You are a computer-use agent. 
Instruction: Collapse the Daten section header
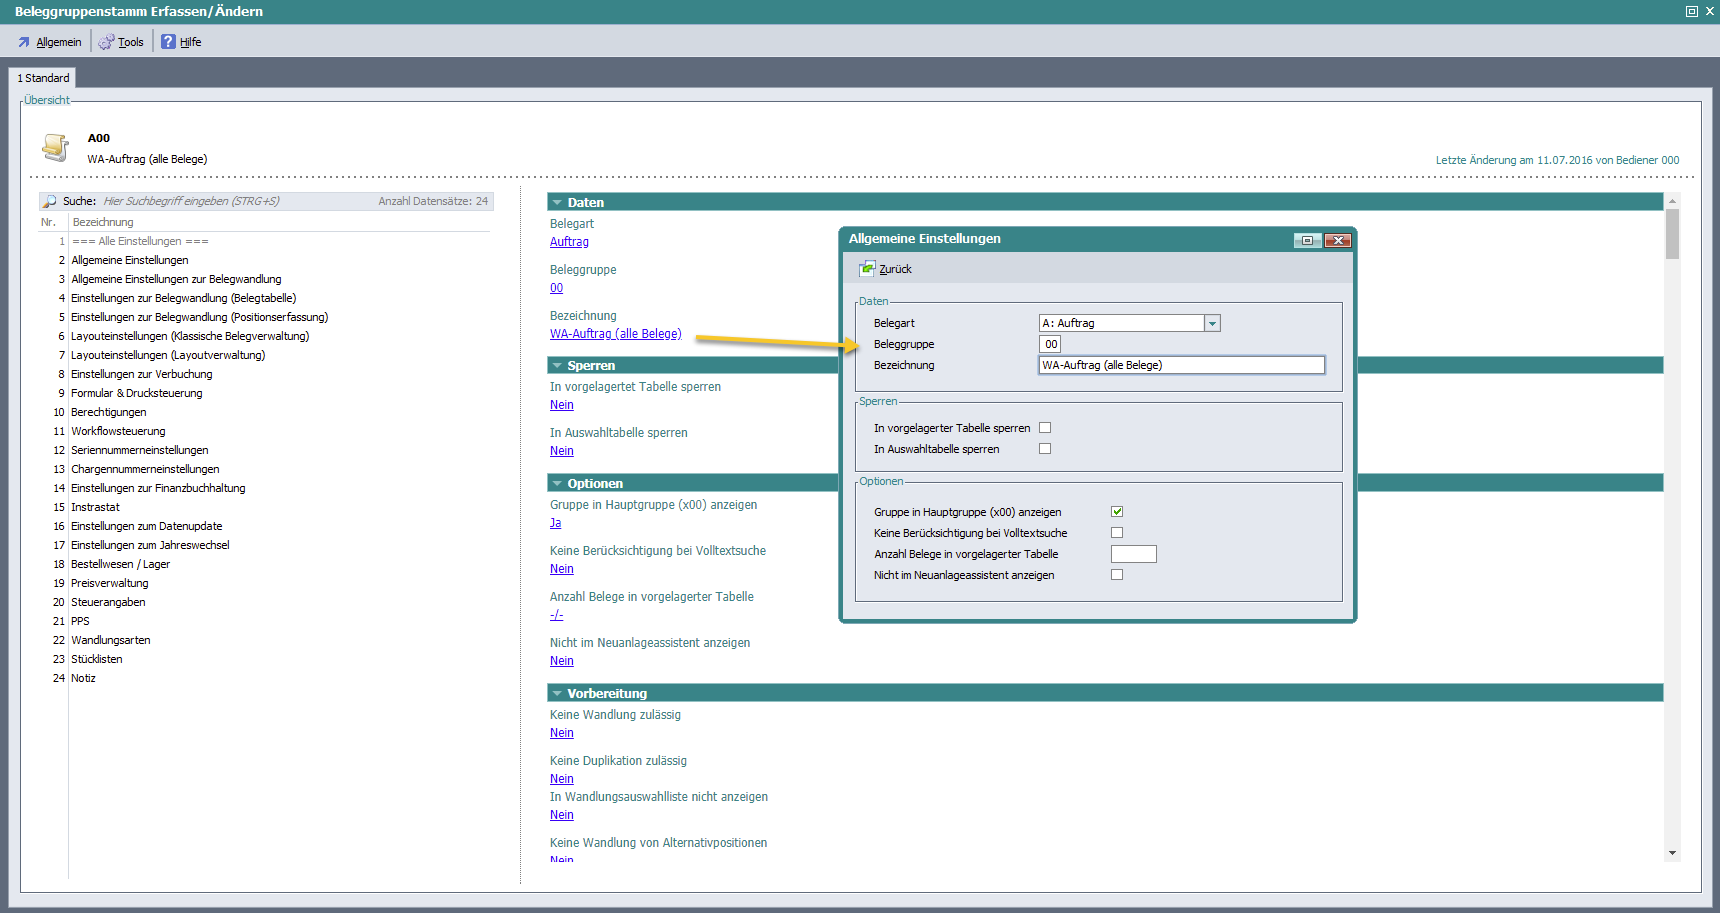558,202
